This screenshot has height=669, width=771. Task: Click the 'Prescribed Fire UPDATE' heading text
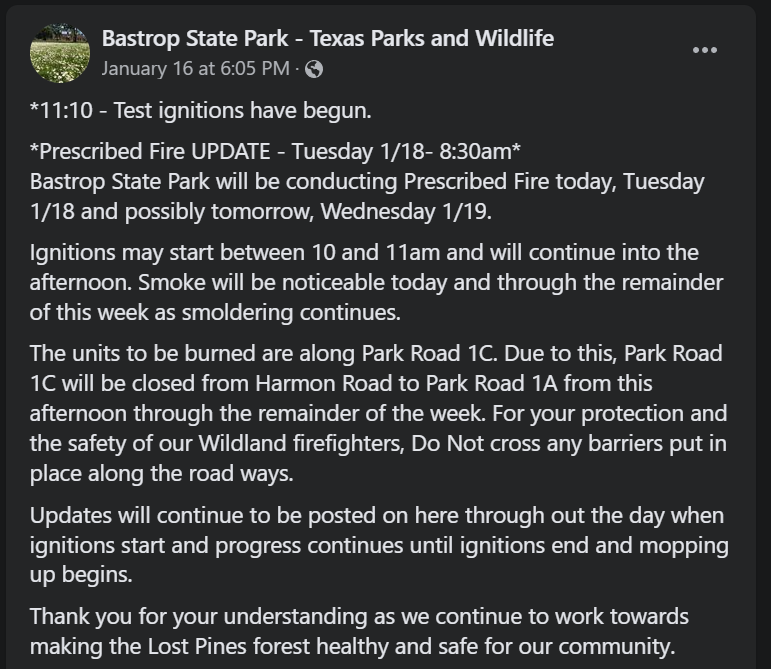pos(150,153)
